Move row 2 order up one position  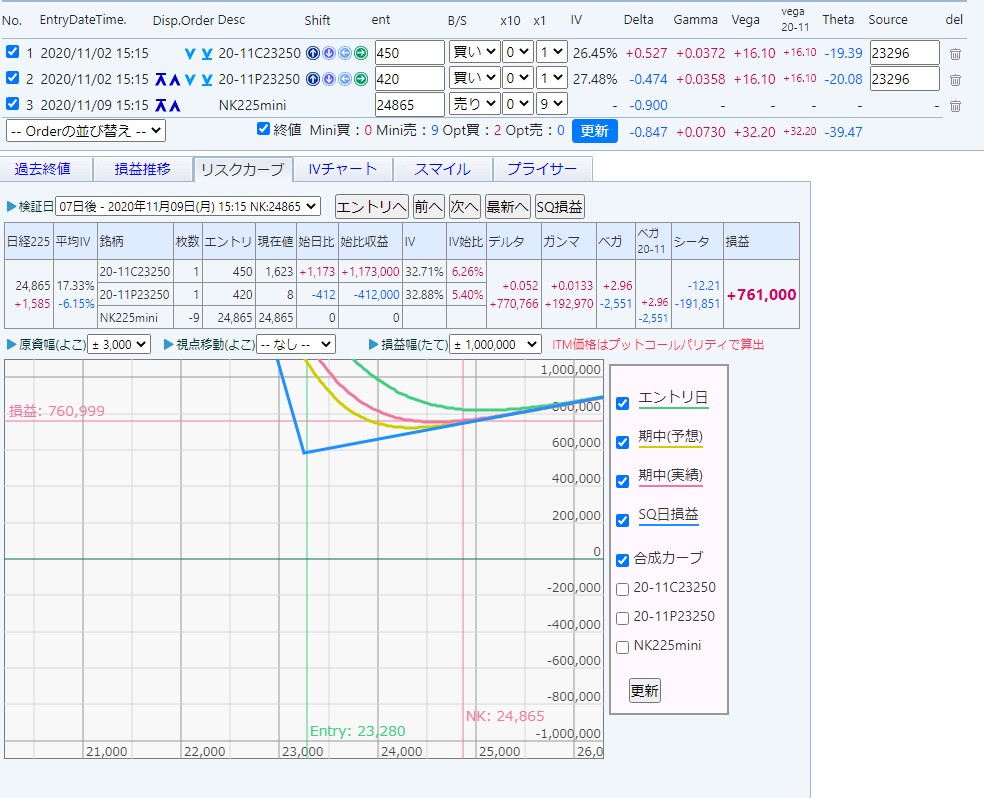tap(174, 80)
